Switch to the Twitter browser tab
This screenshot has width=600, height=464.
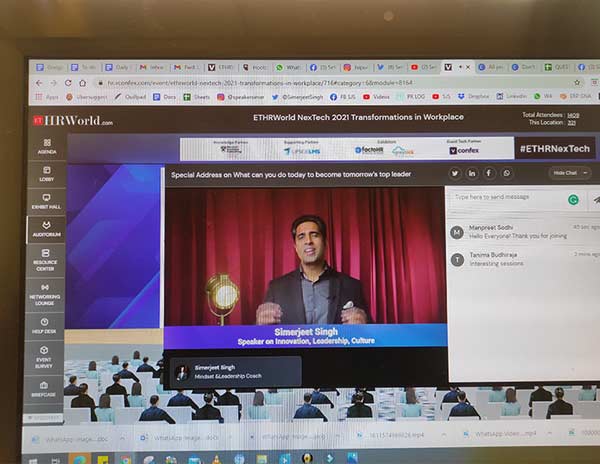click(390, 67)
